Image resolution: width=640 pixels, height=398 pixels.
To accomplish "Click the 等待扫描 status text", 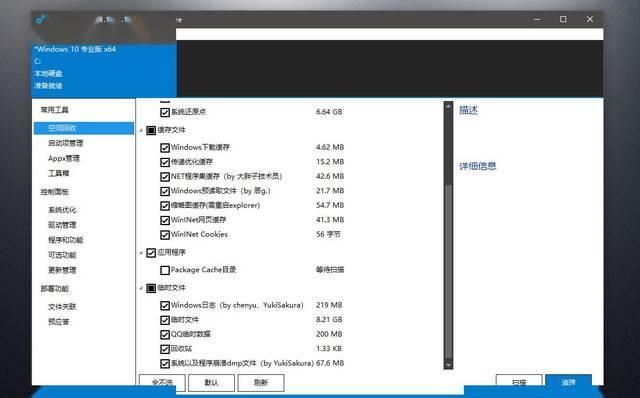I will pos(330,270).
